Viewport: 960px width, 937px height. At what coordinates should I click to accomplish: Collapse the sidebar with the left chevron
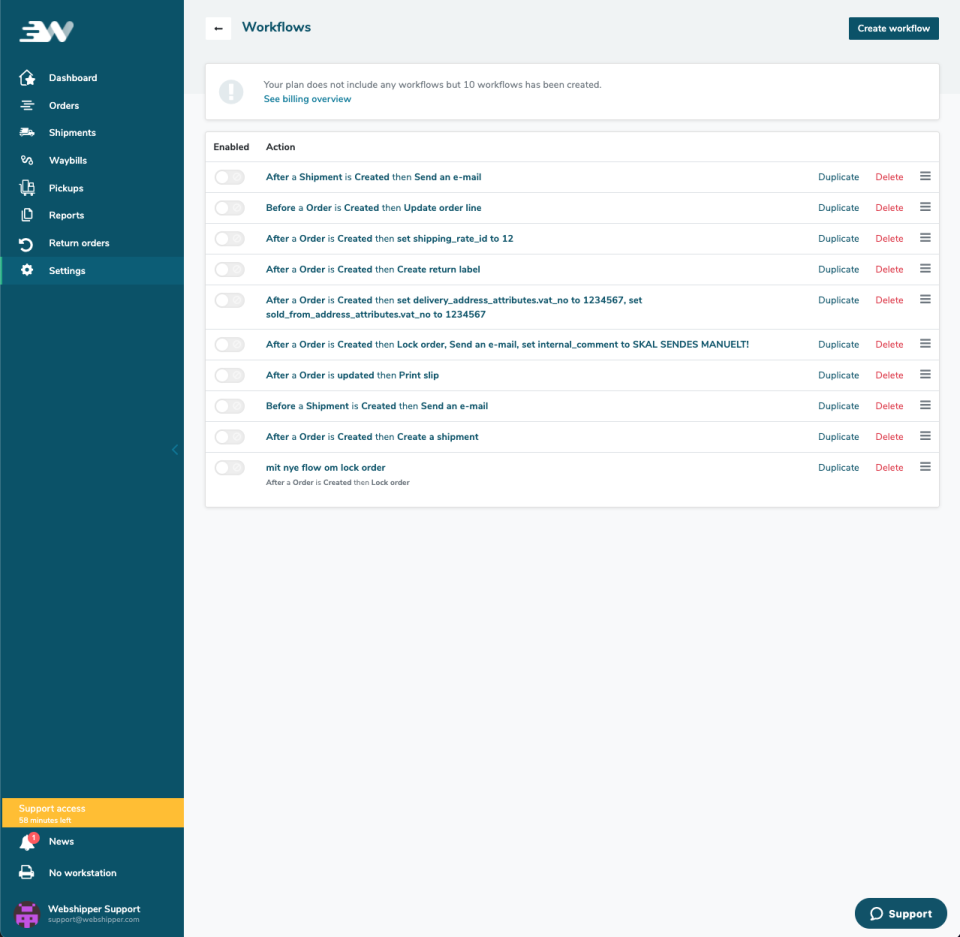175,450
